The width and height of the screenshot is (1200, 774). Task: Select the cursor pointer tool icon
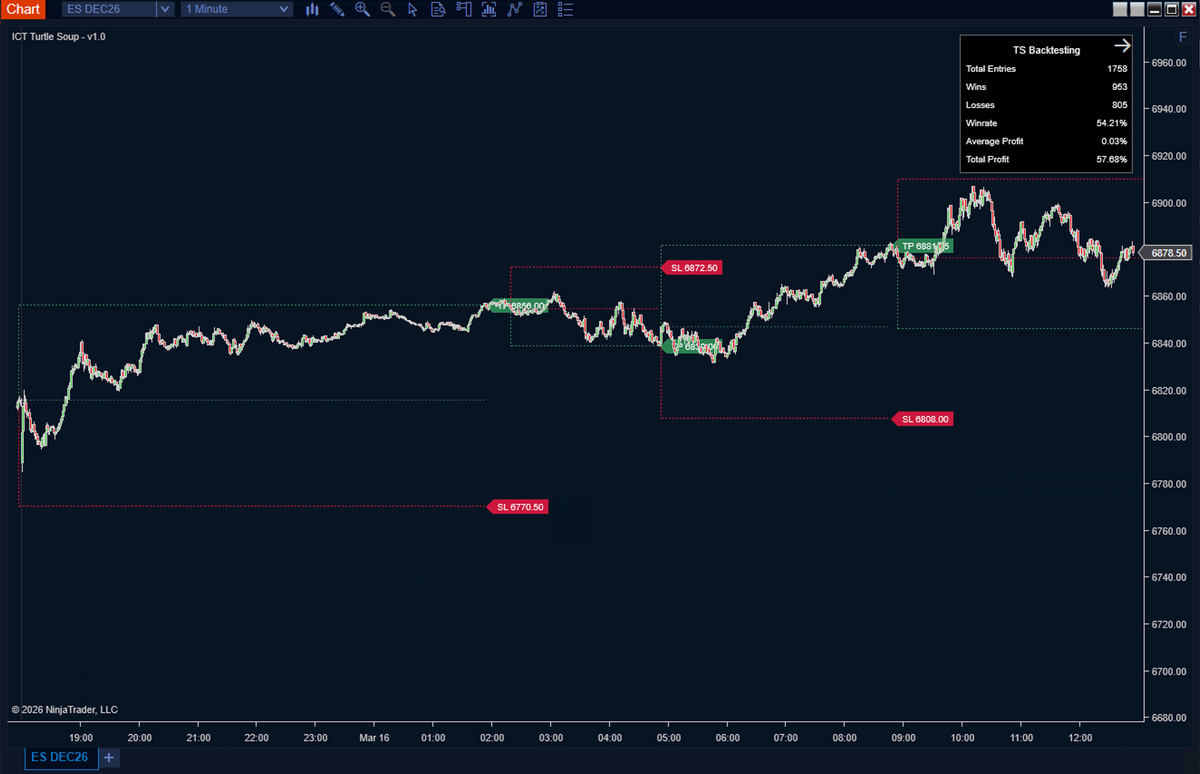point(413,9)
